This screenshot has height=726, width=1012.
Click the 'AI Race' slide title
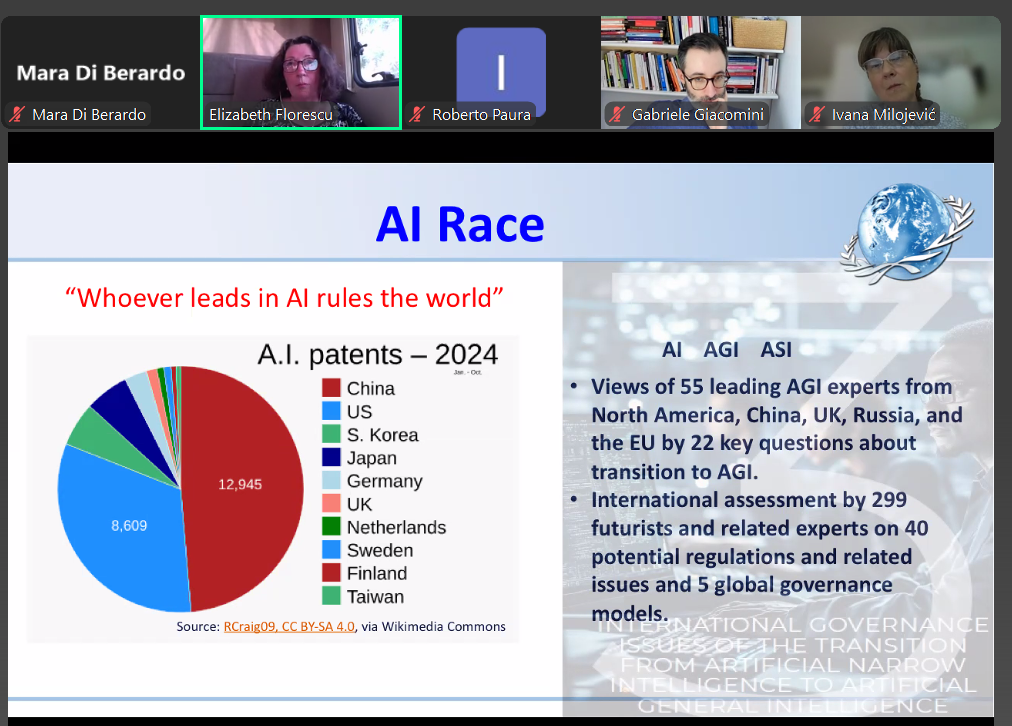tap(459, 224)
